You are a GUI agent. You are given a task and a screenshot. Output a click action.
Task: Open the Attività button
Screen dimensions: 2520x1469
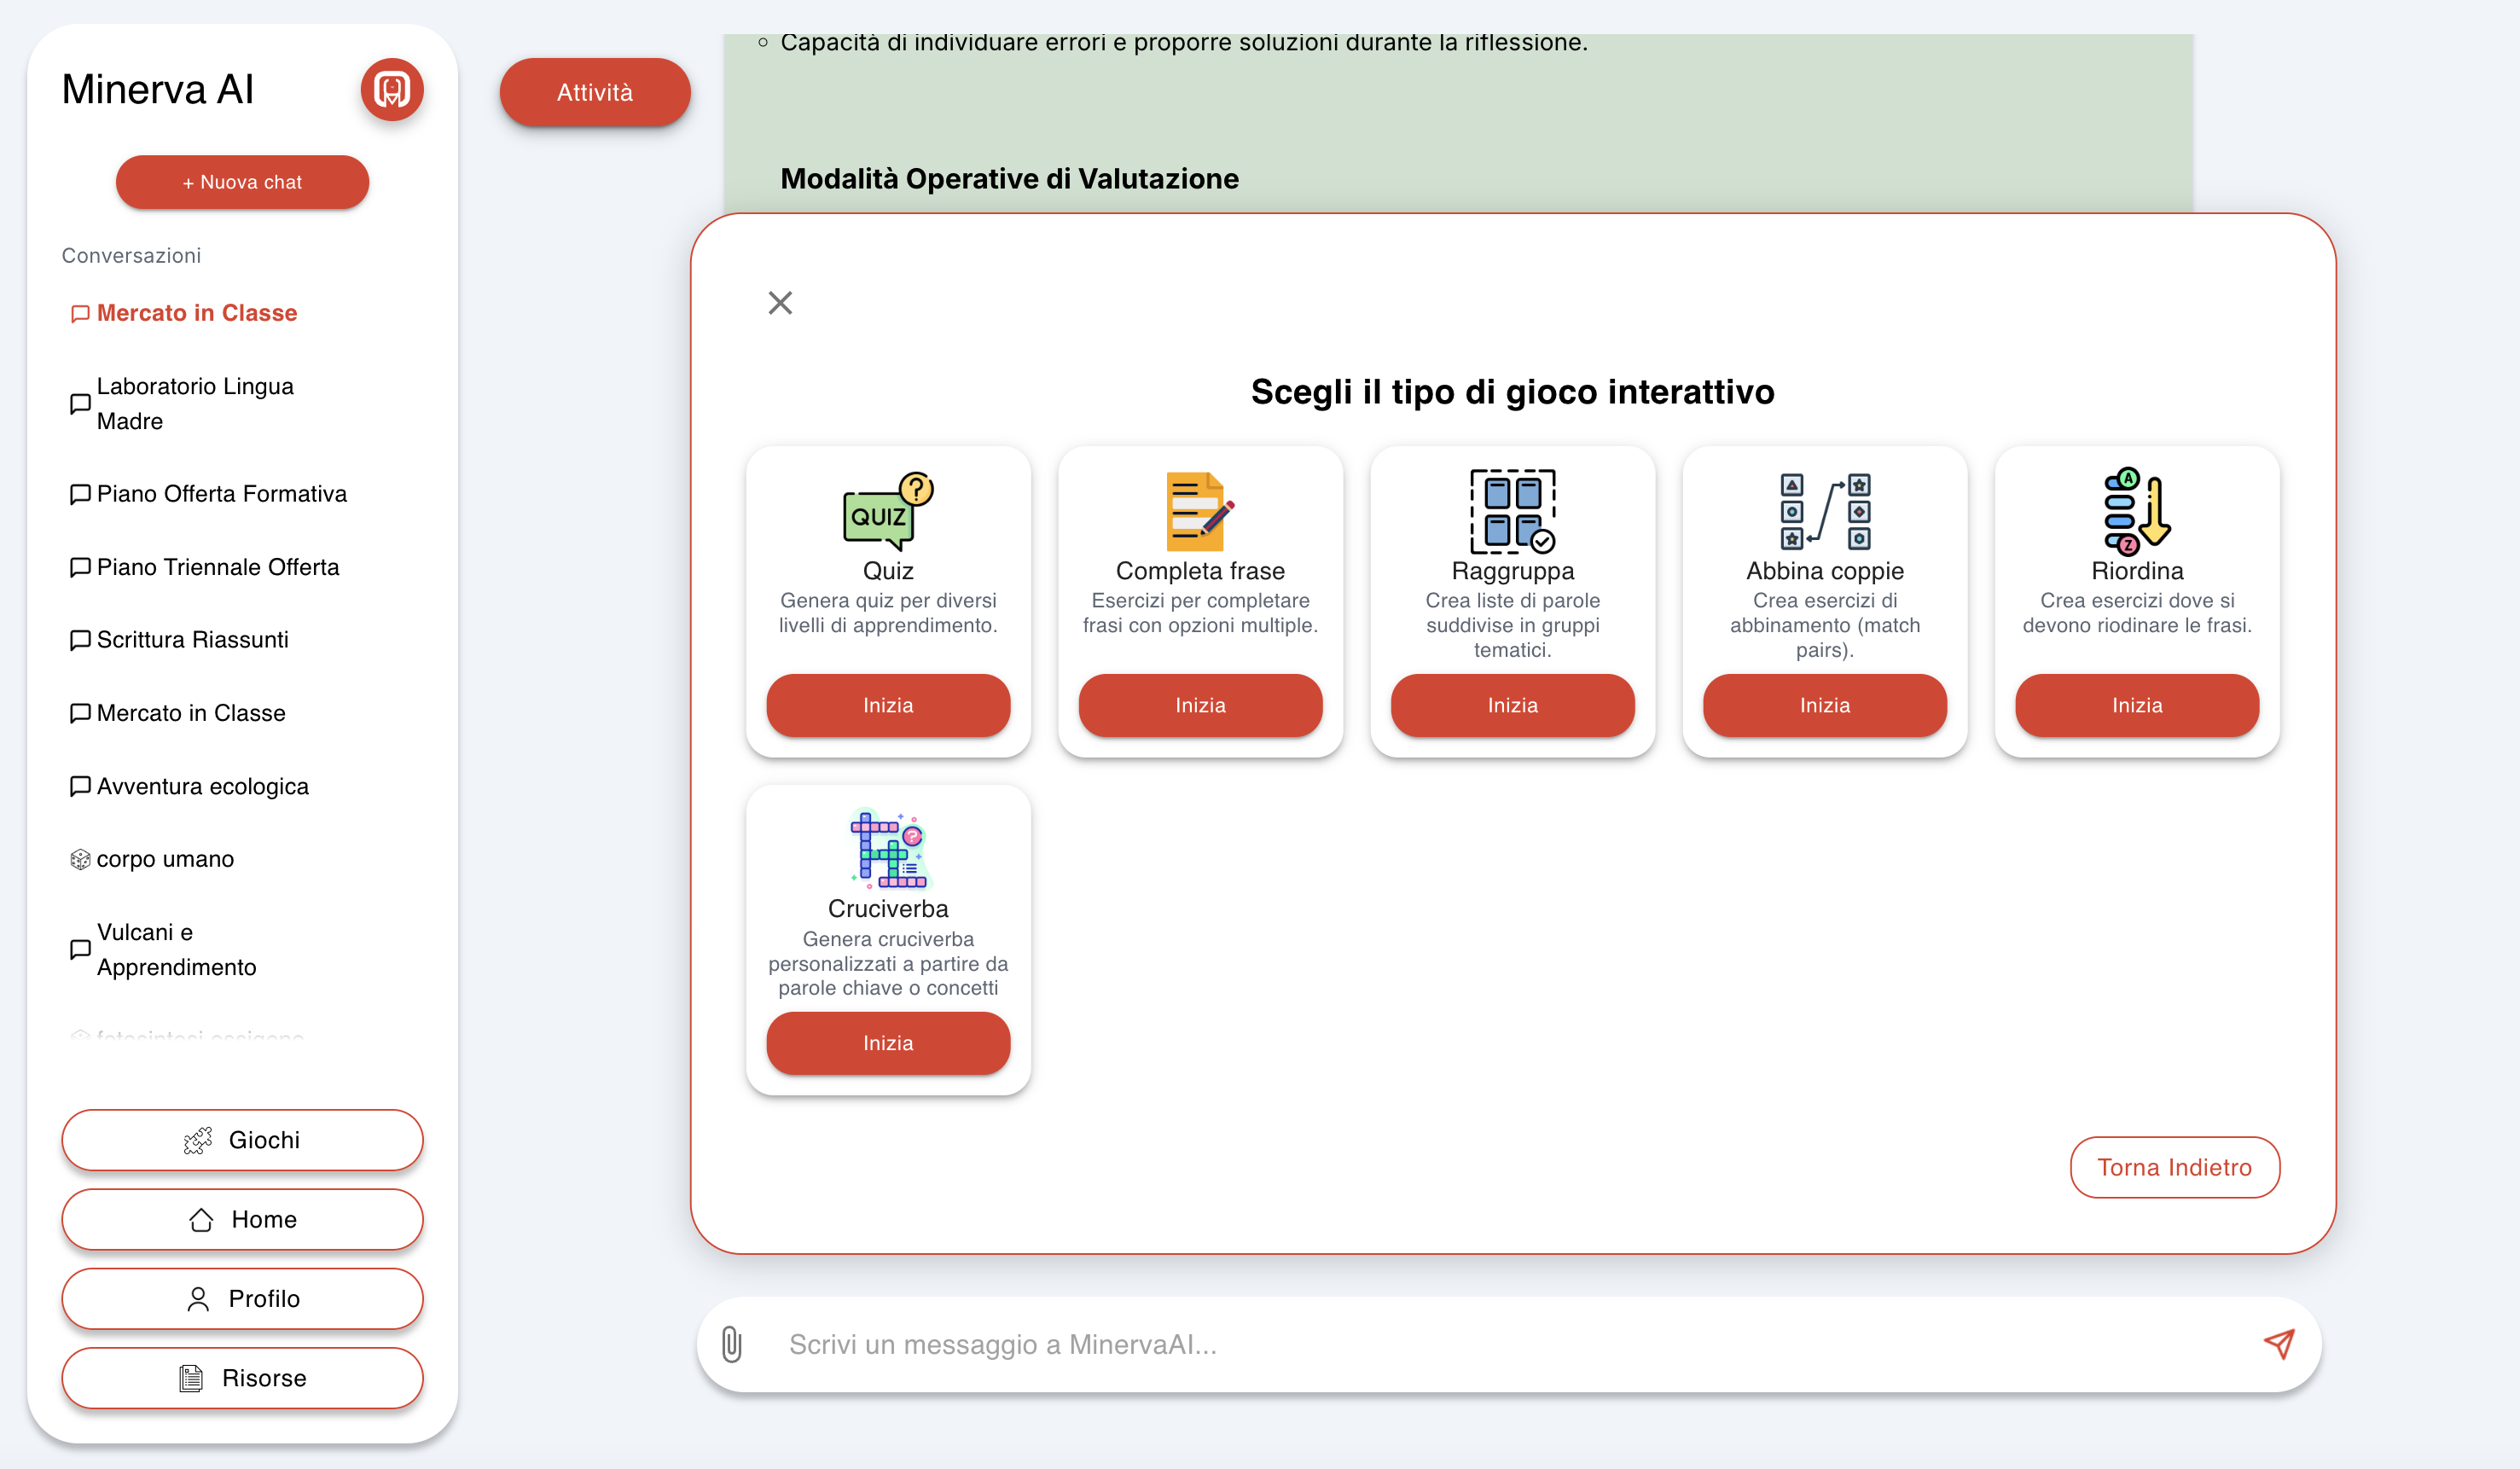tap(595, 92)
